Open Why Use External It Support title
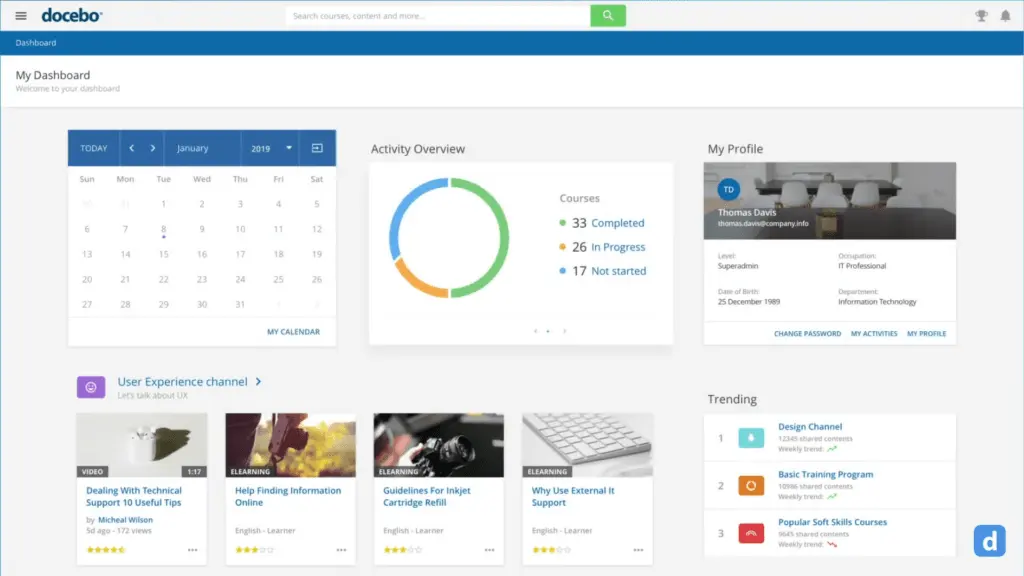Image resolution: width=1024 pixels, height=576 pixels. pos(573,496)
